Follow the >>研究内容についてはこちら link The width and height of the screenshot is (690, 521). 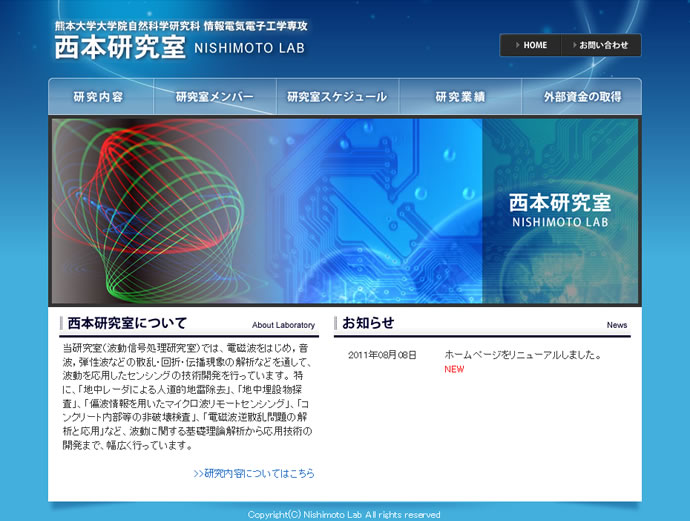coord(254,473)
